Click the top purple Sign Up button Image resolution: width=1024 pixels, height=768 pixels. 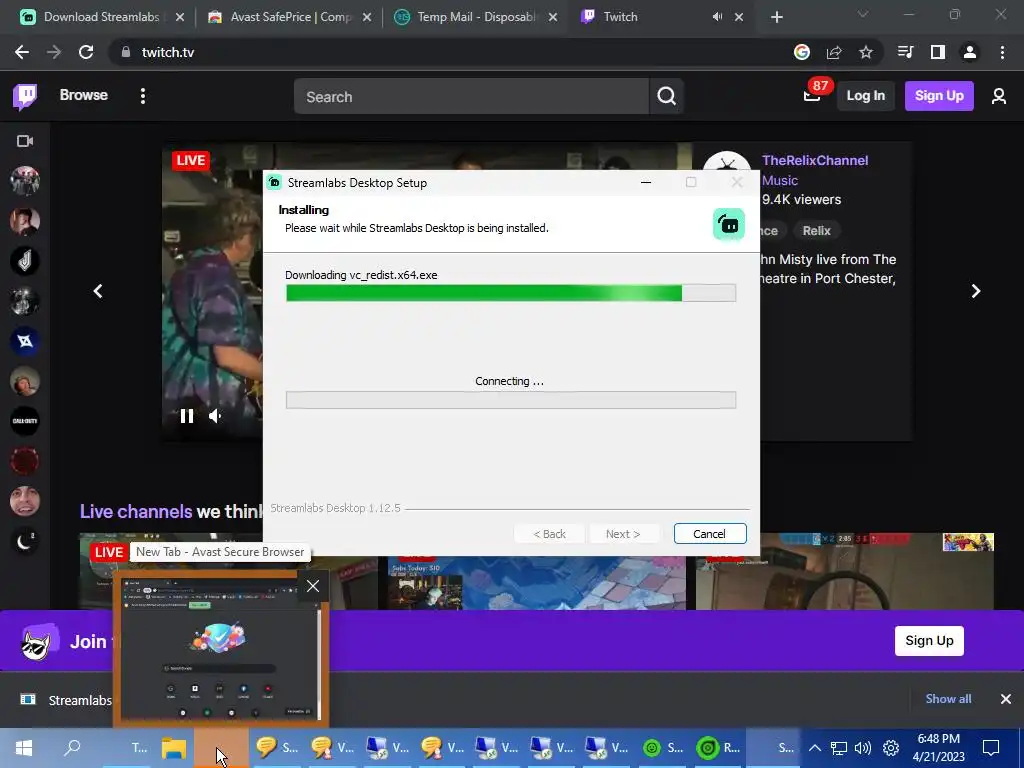(x=939, y=96)
